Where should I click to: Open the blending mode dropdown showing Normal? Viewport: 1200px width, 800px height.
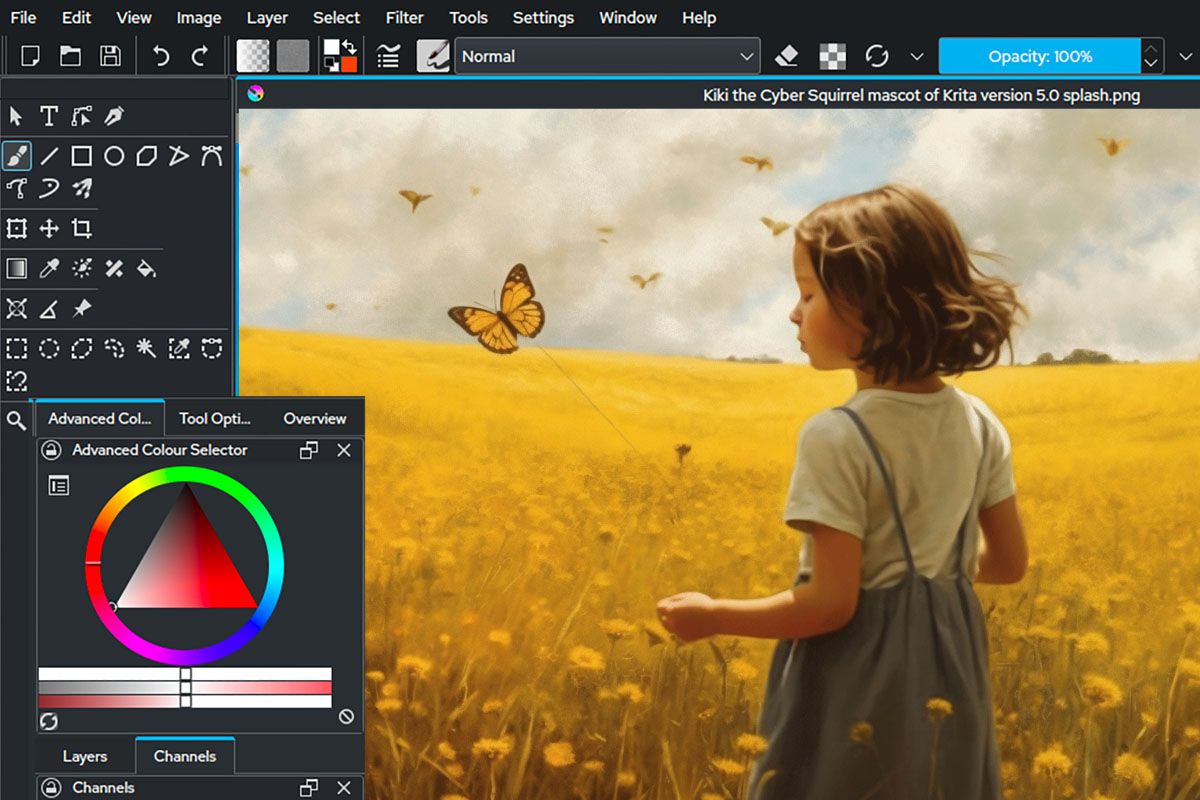(606, 56)
